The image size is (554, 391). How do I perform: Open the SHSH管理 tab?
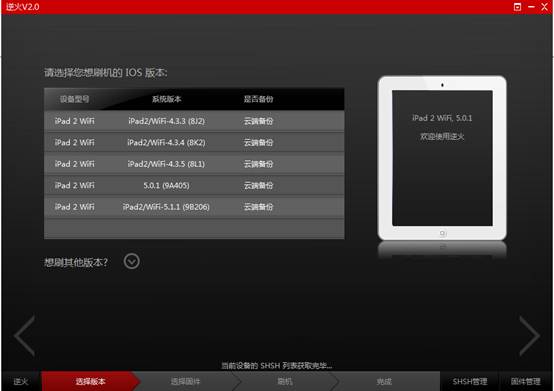coord(470,381)
